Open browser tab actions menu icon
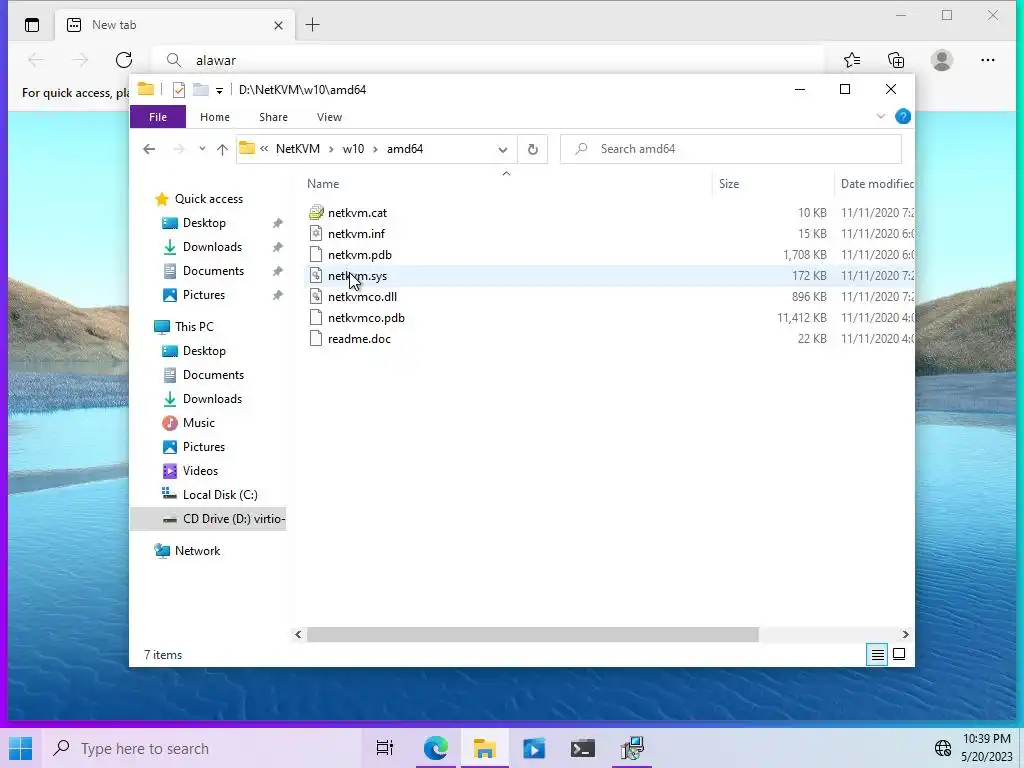The height and width of the screenshot is (768, 1024). [x=31, y=25]
